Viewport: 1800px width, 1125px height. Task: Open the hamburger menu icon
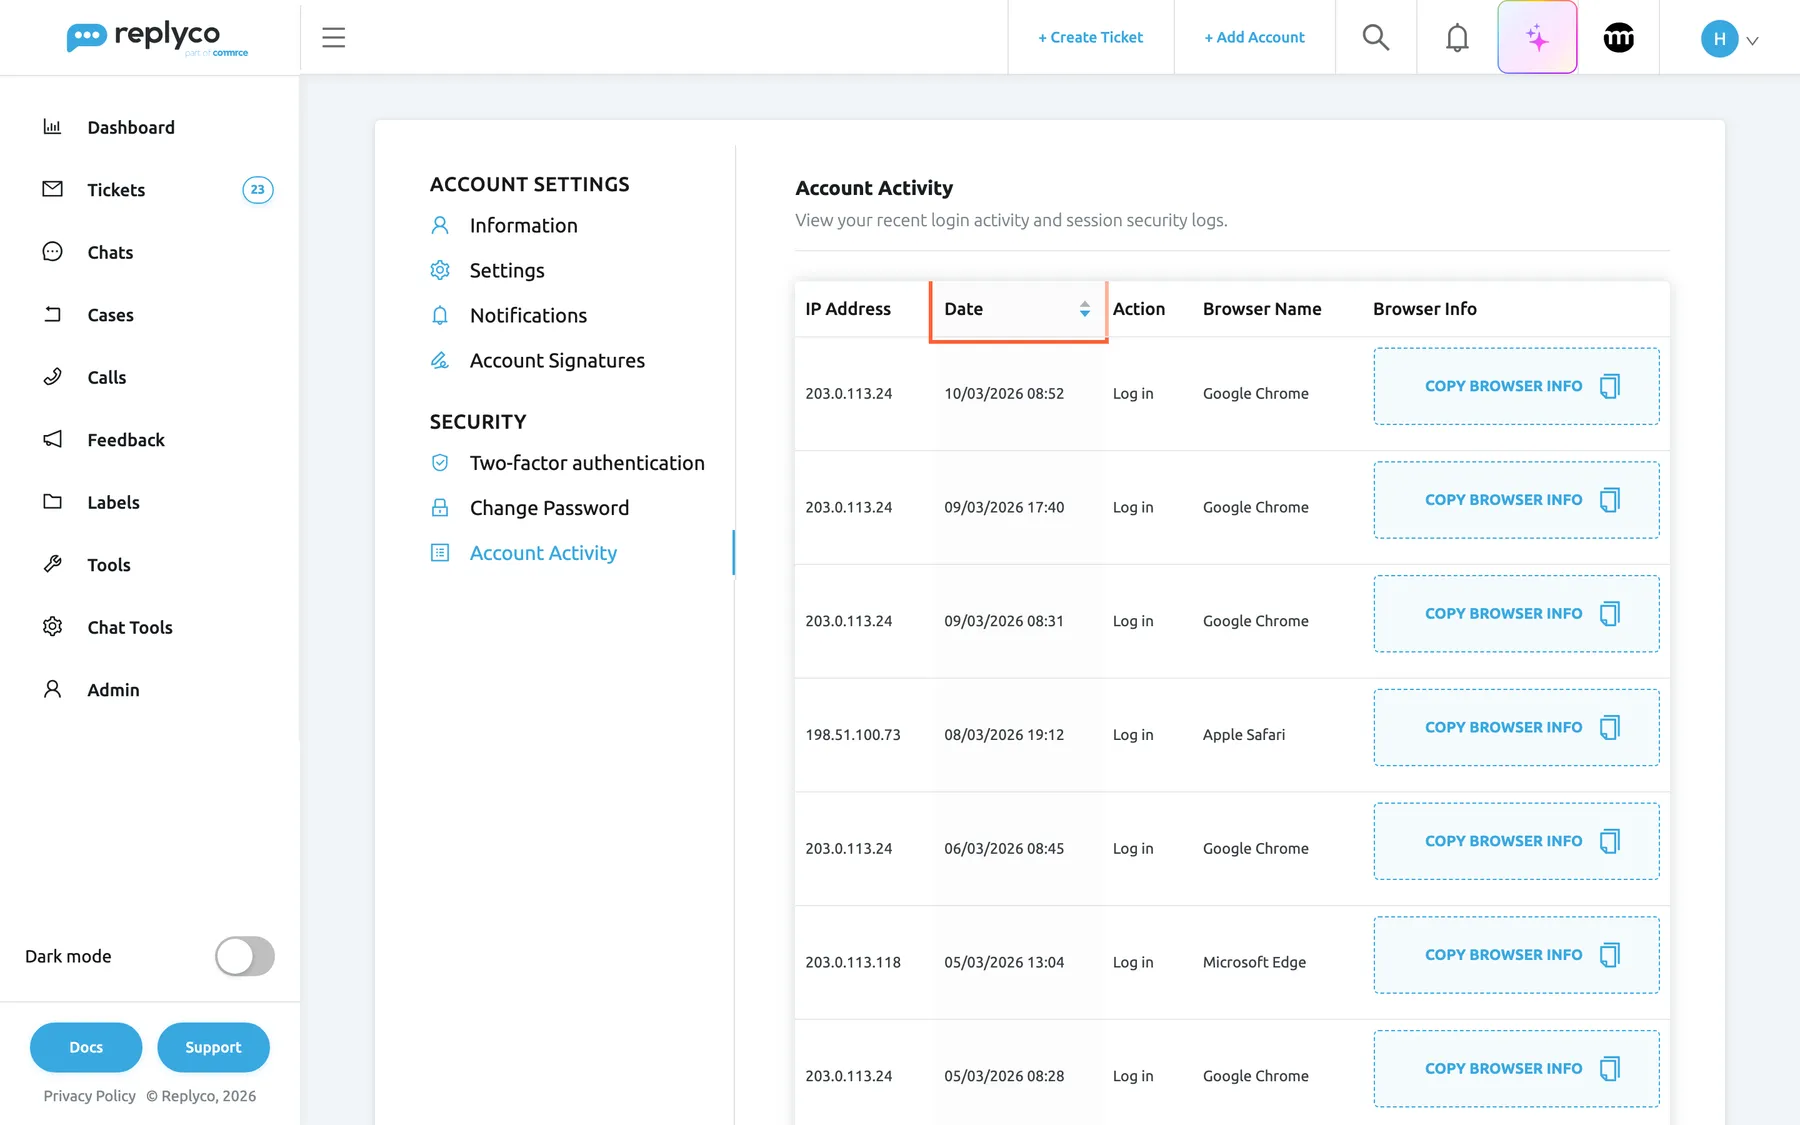click(x=333, y=38)
